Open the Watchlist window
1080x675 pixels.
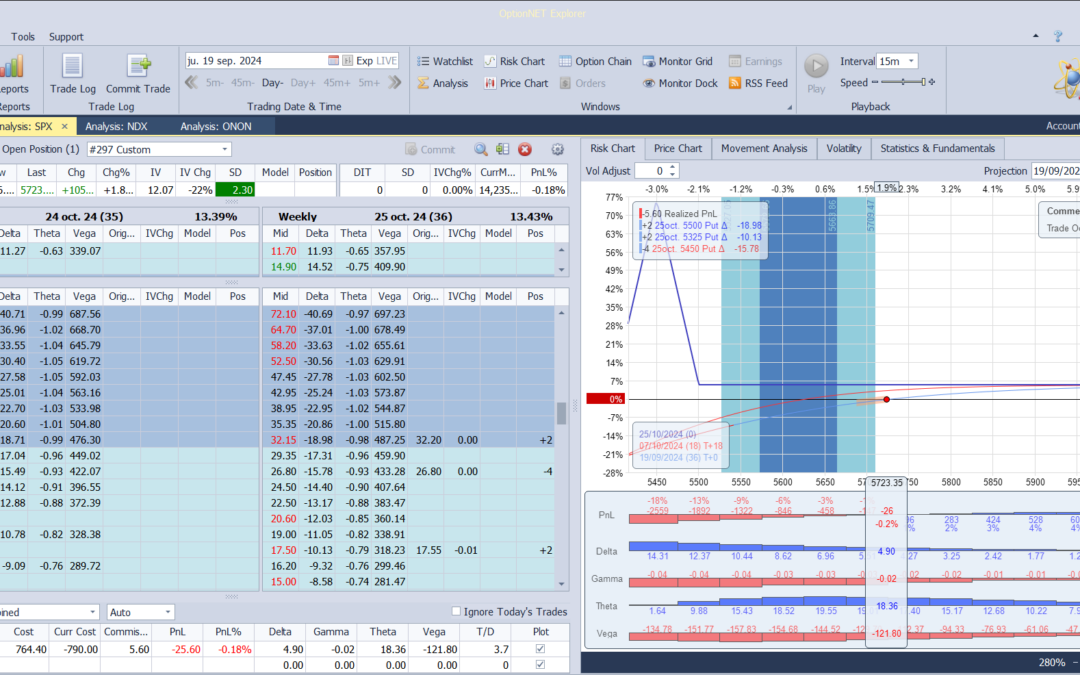(x=445, y=61)
